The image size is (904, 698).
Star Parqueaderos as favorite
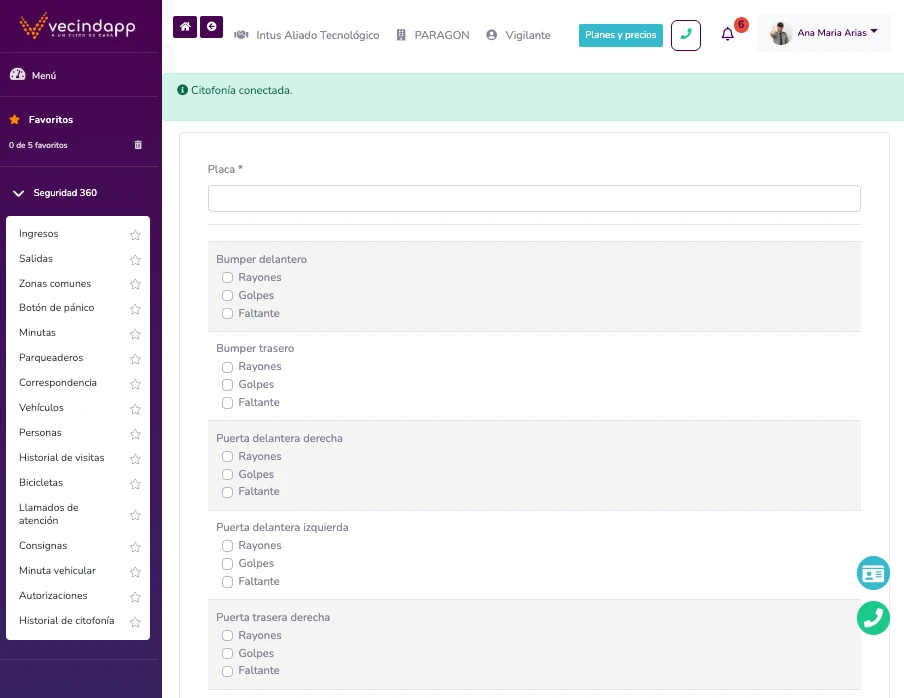point(135,359)
